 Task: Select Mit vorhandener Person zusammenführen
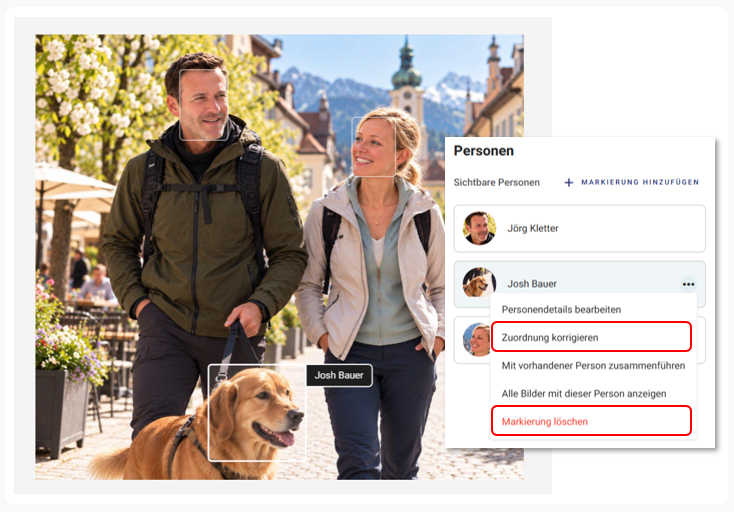pyautogui.click(x=593, y=366)
